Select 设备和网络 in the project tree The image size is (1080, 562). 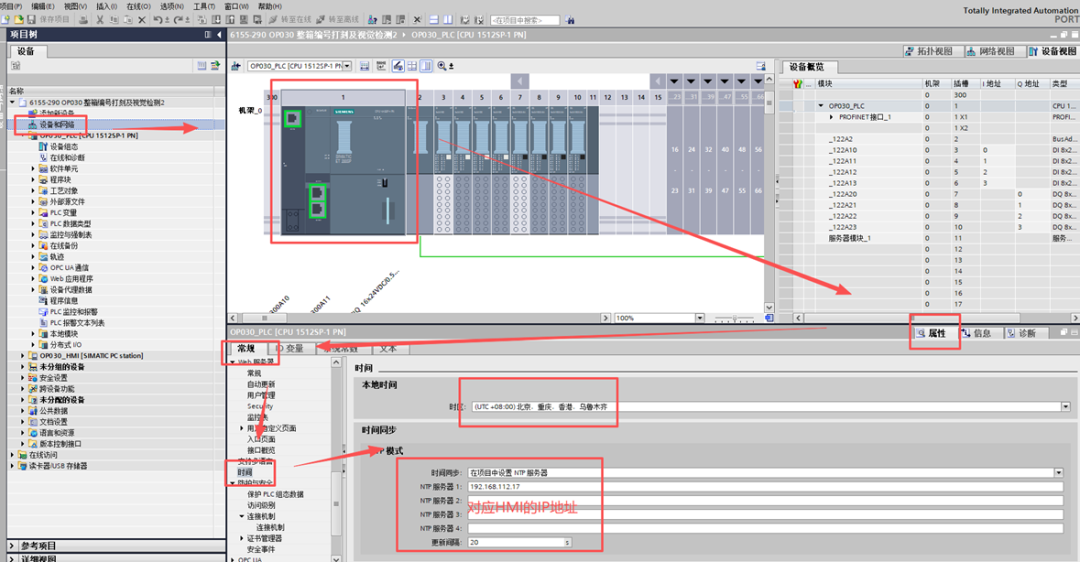(x=56, y=125)
